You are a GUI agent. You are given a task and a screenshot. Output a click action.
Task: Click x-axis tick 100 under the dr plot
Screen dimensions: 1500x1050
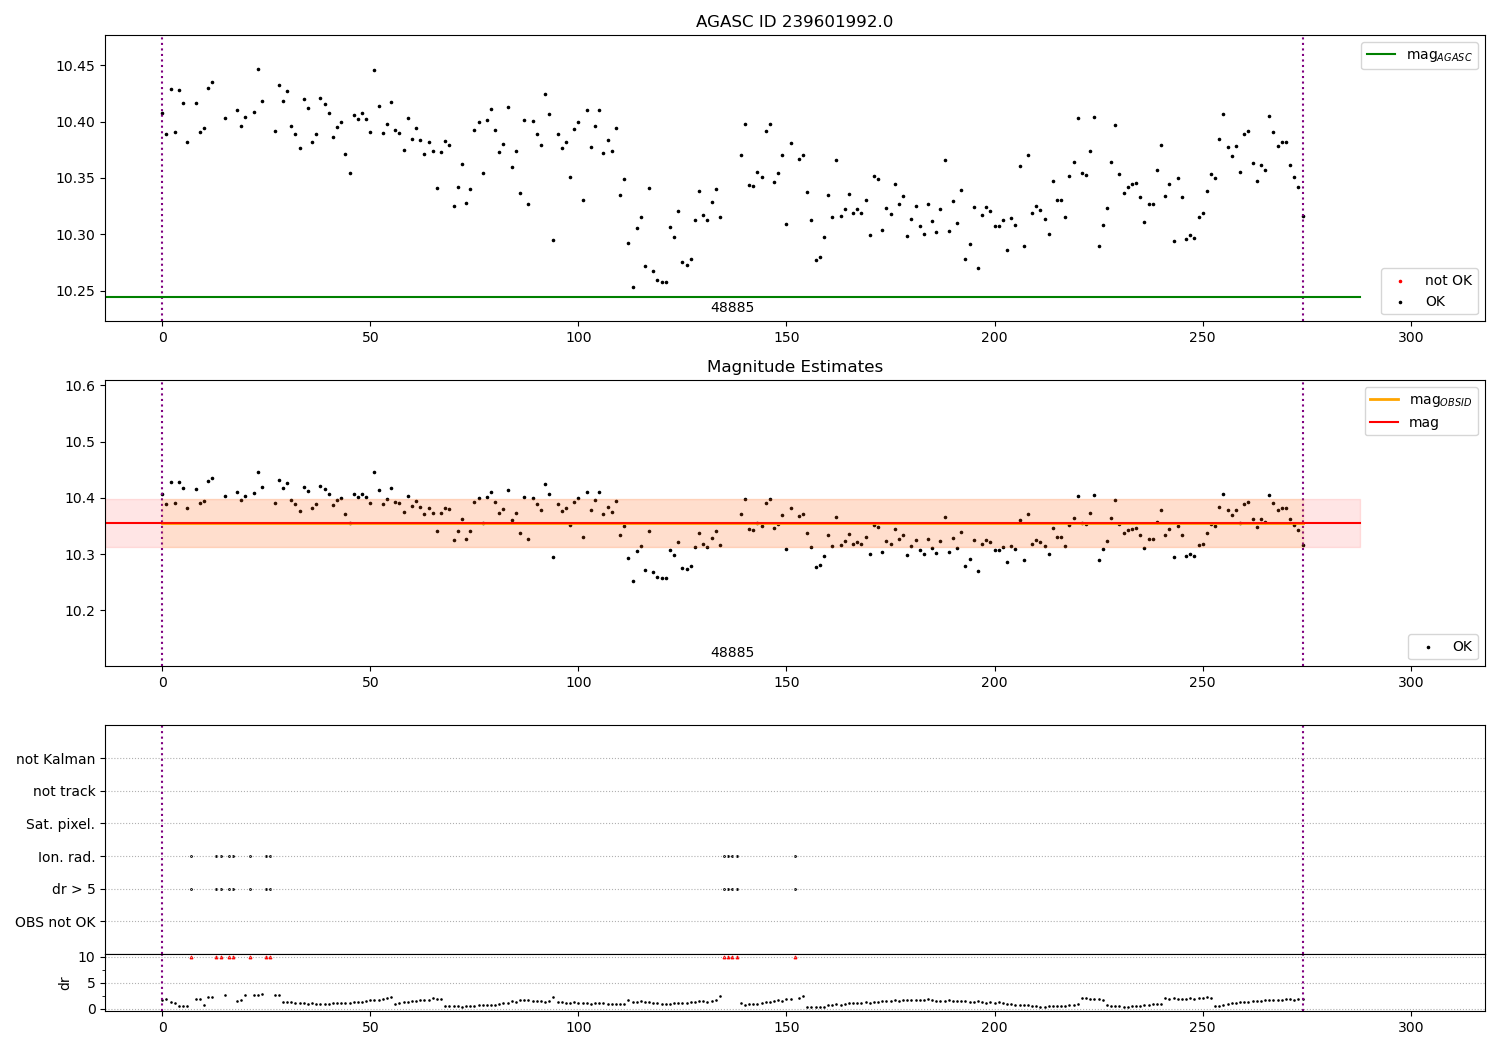click(578, 1027)
